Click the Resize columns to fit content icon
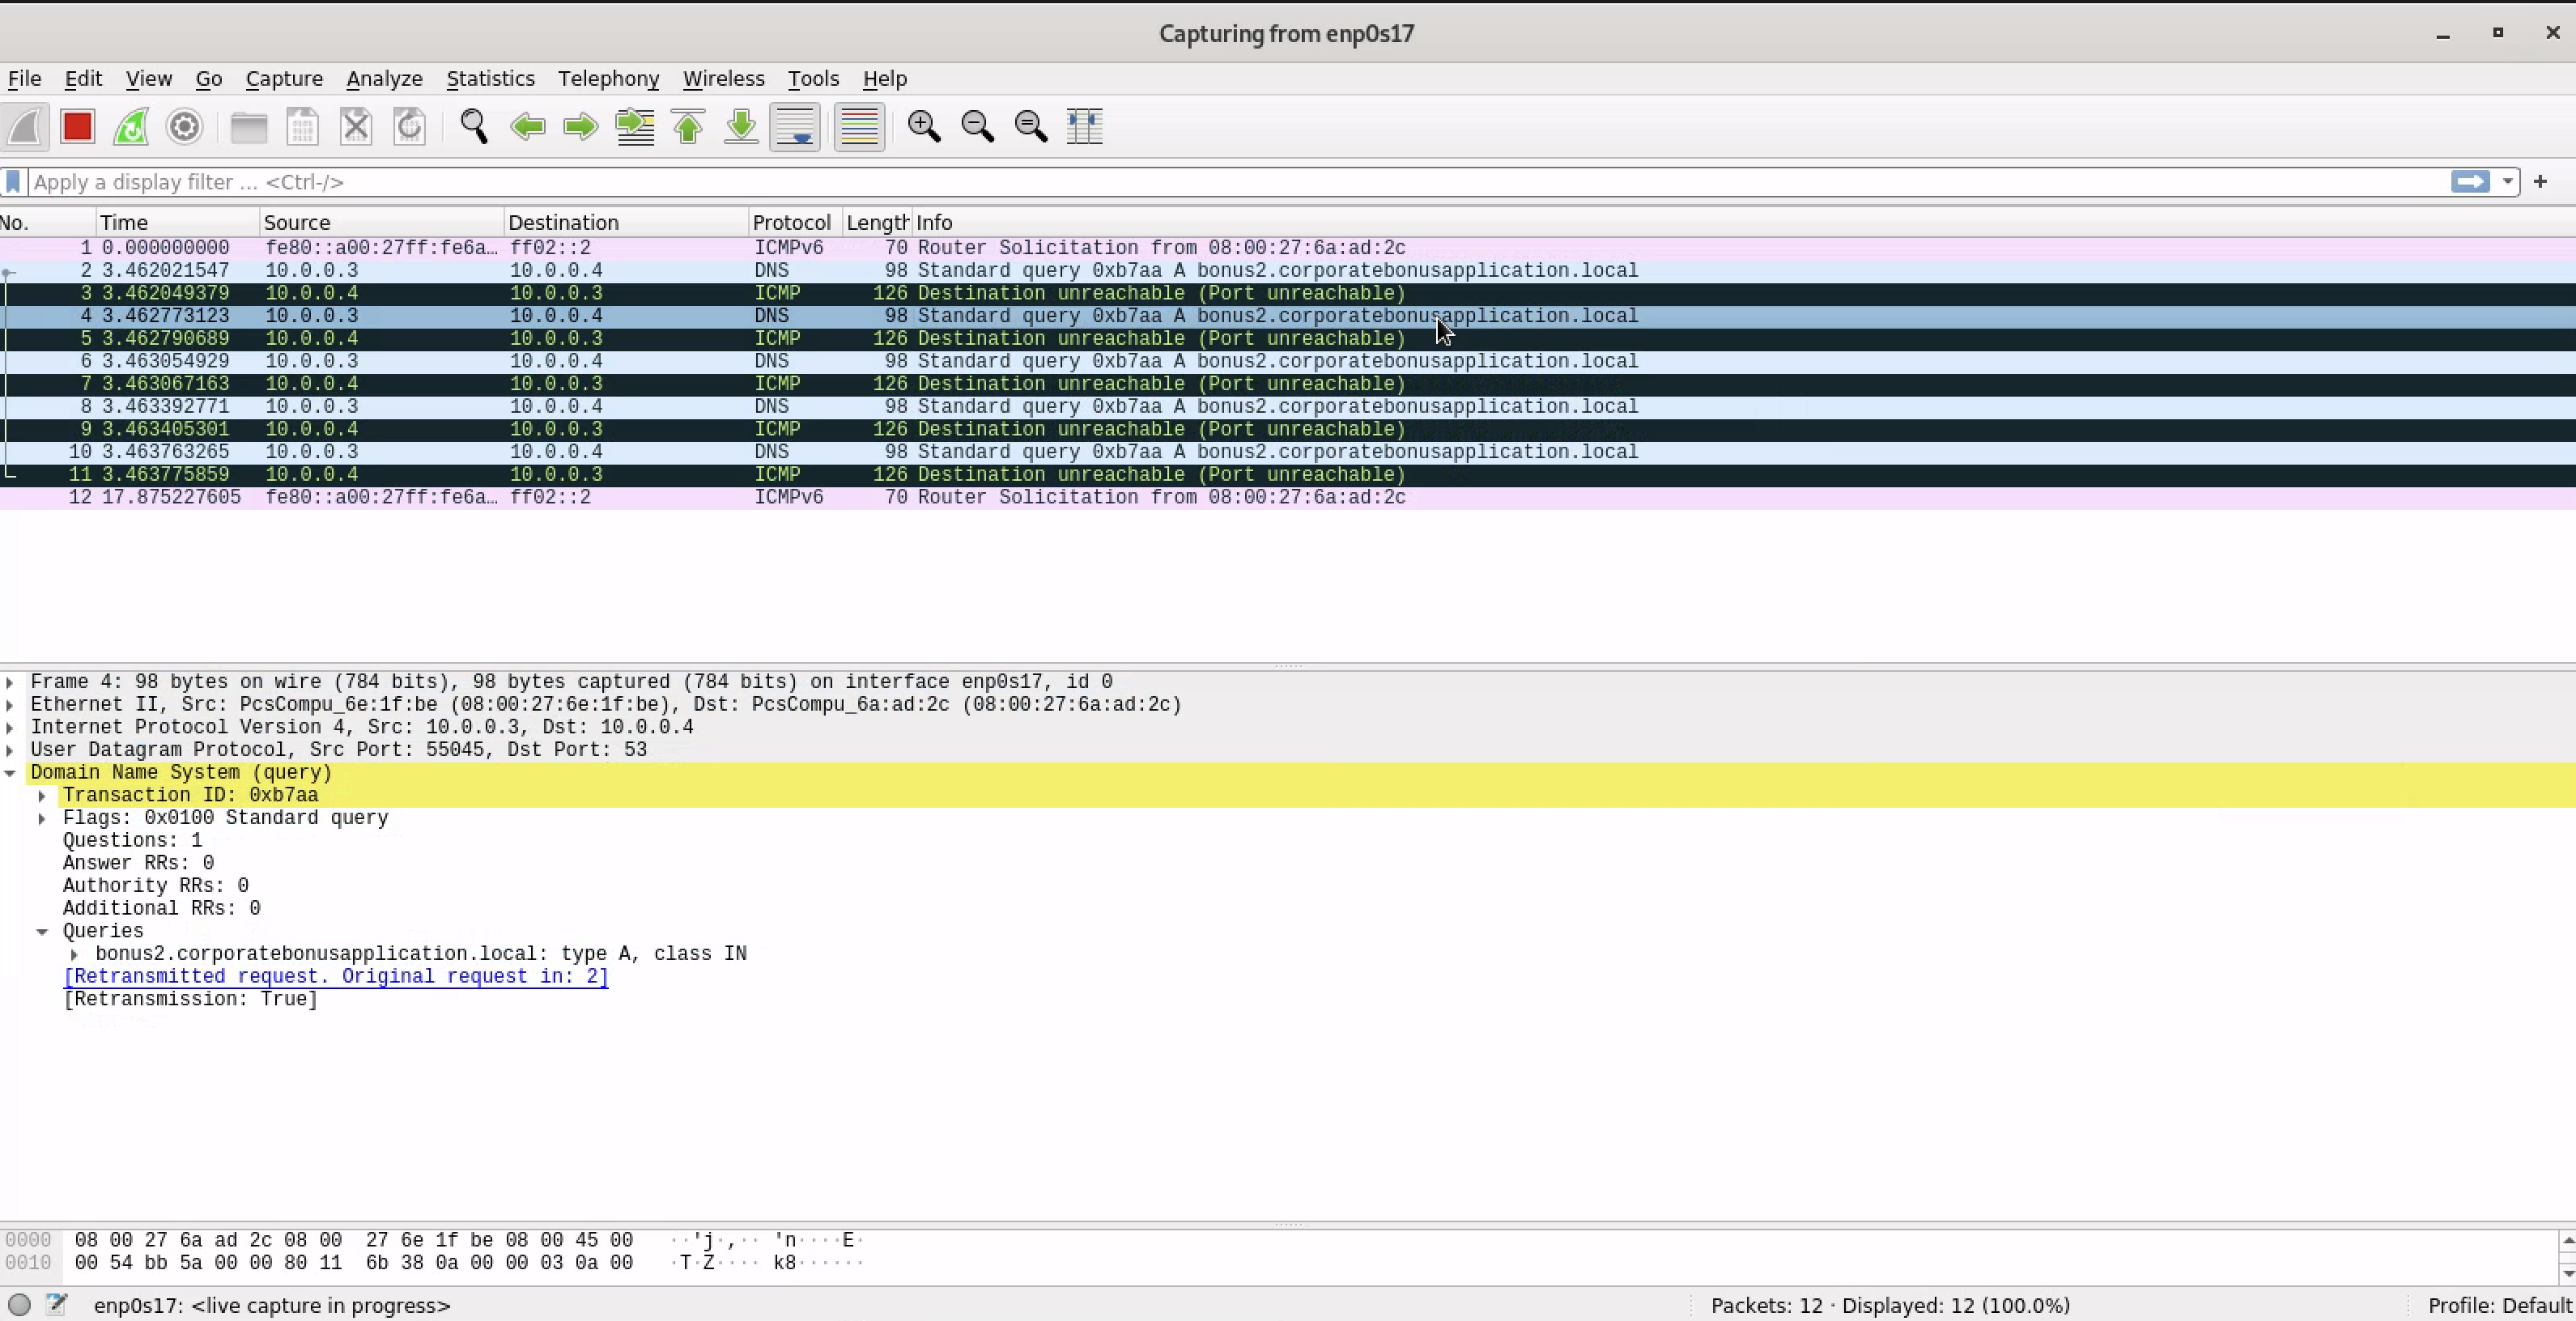 point(1085,127)
